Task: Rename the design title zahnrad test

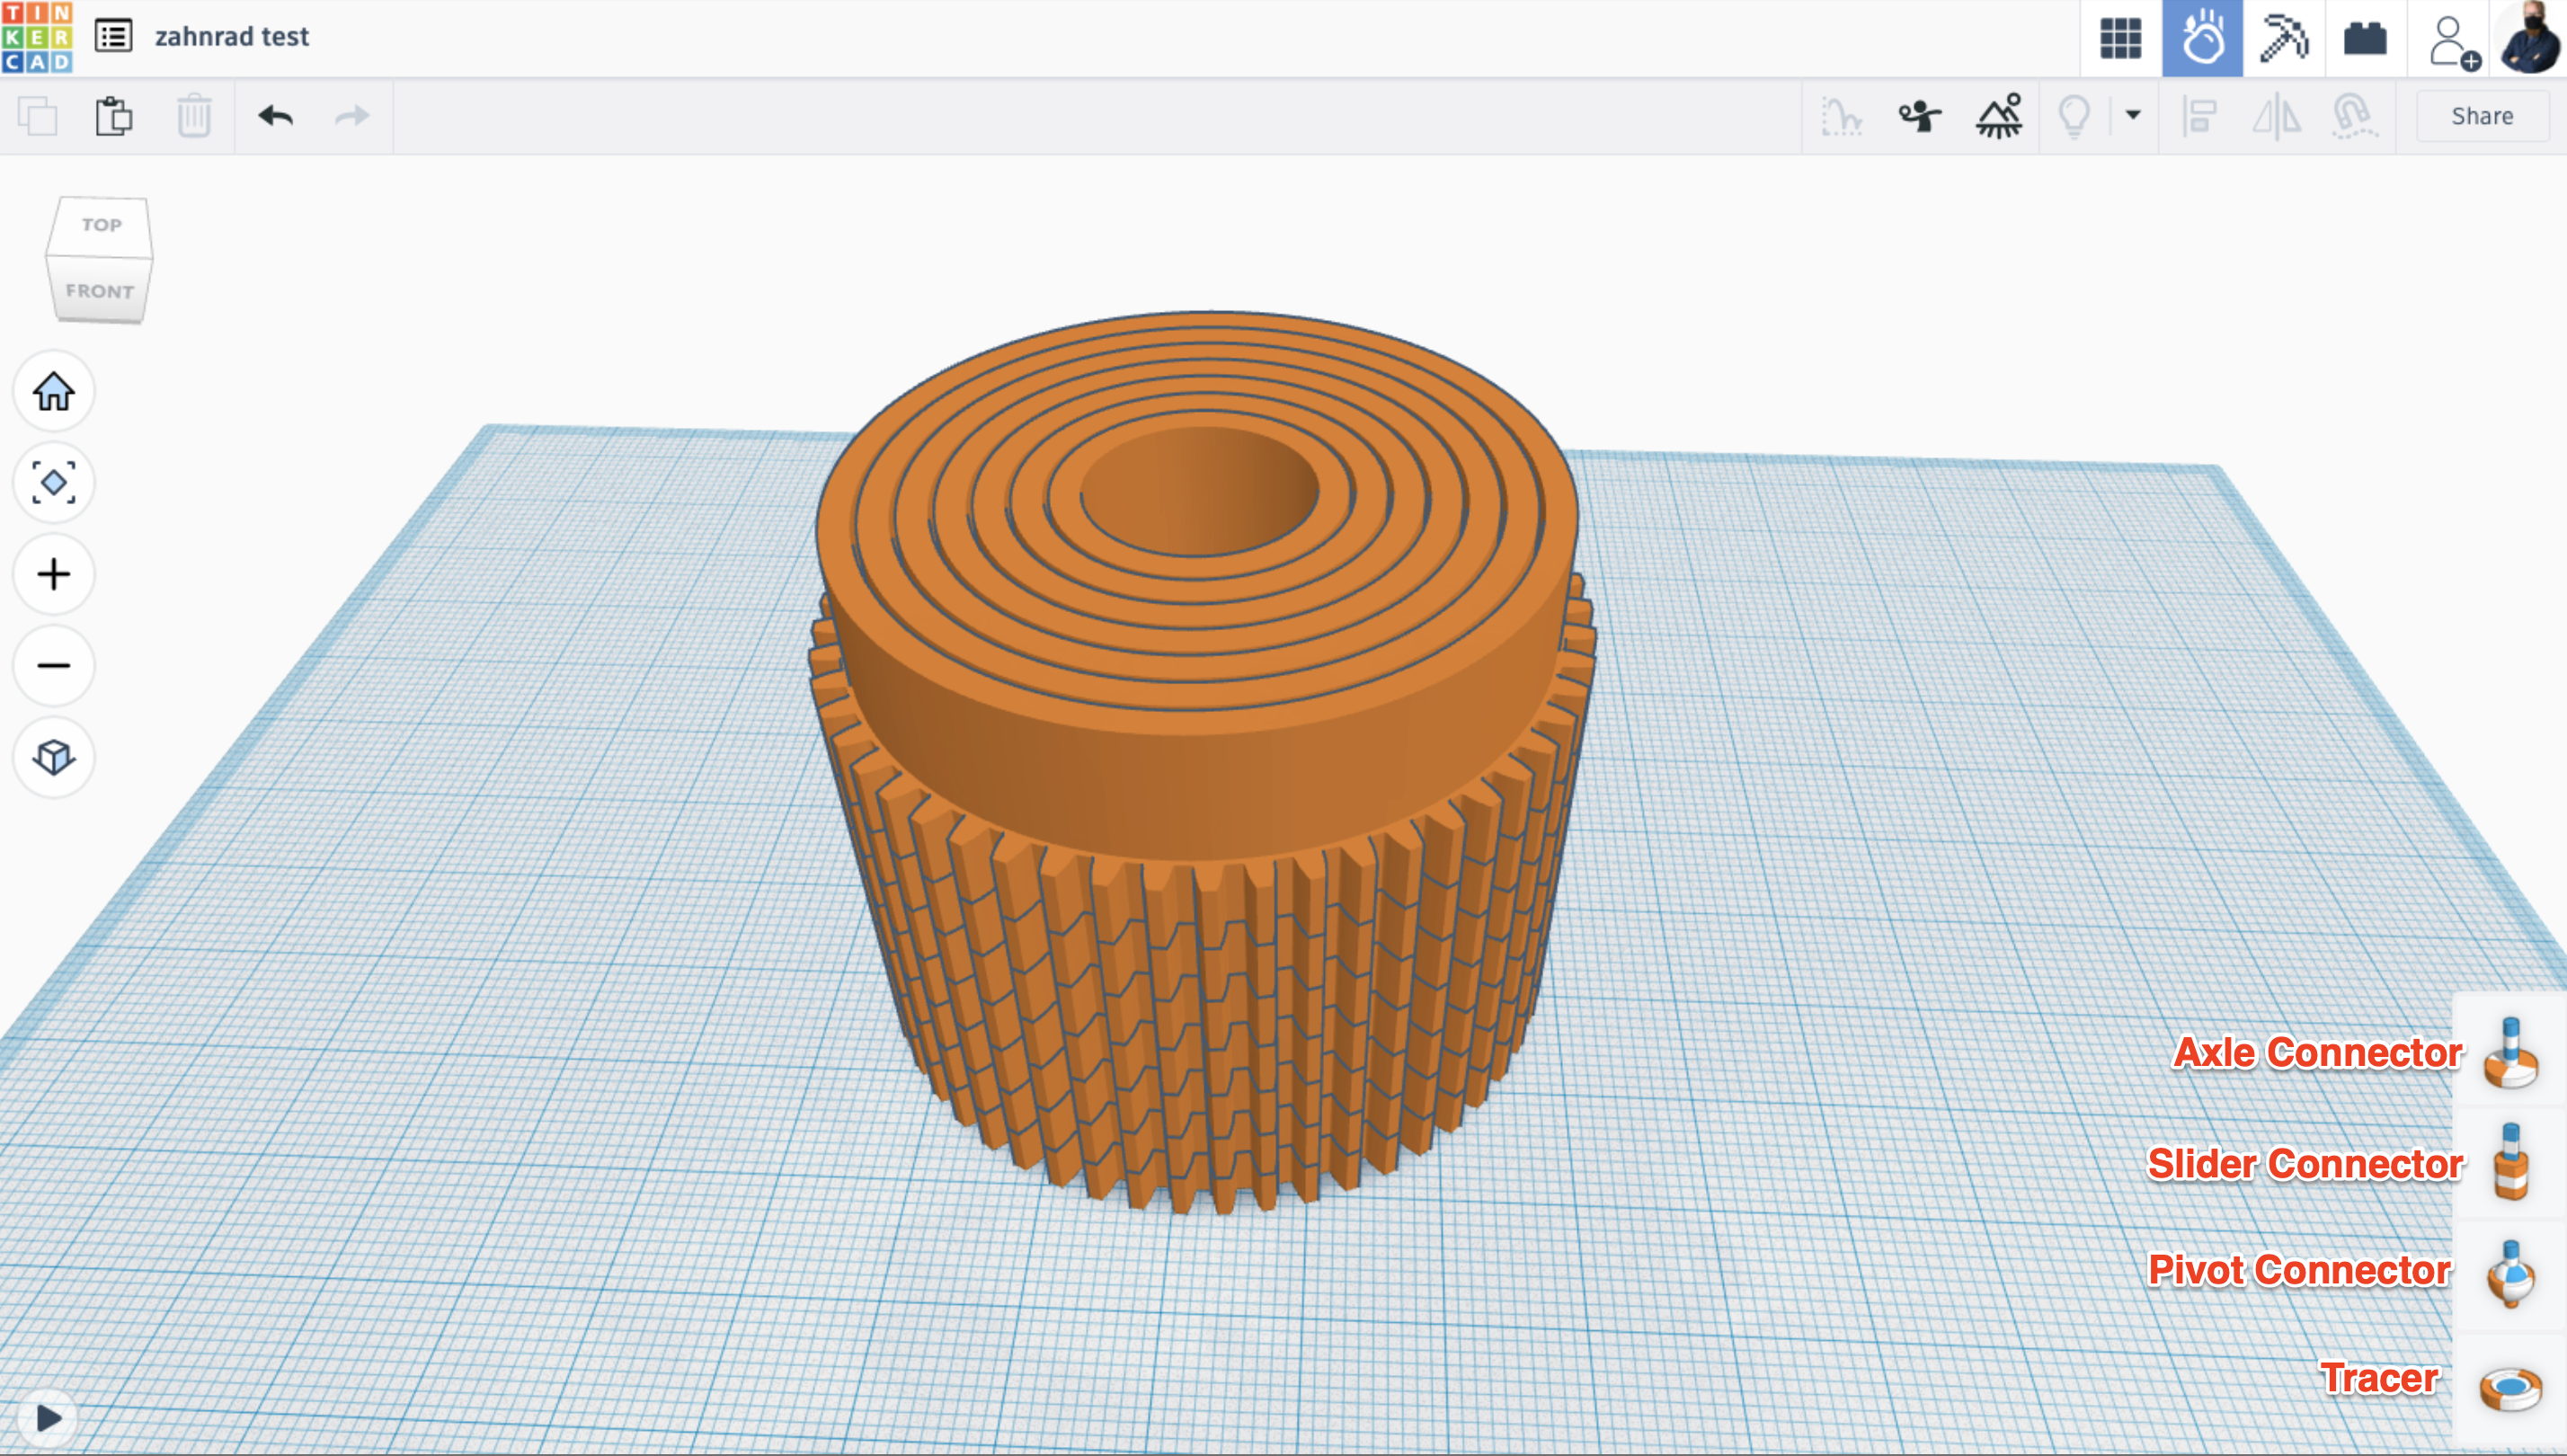Action: click(x=232, y=37)
